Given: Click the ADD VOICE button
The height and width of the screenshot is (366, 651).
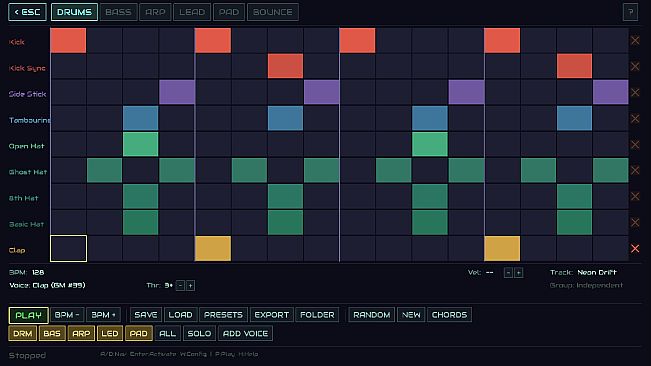Looking at the screenshot, I should click(x=245, y=333).
